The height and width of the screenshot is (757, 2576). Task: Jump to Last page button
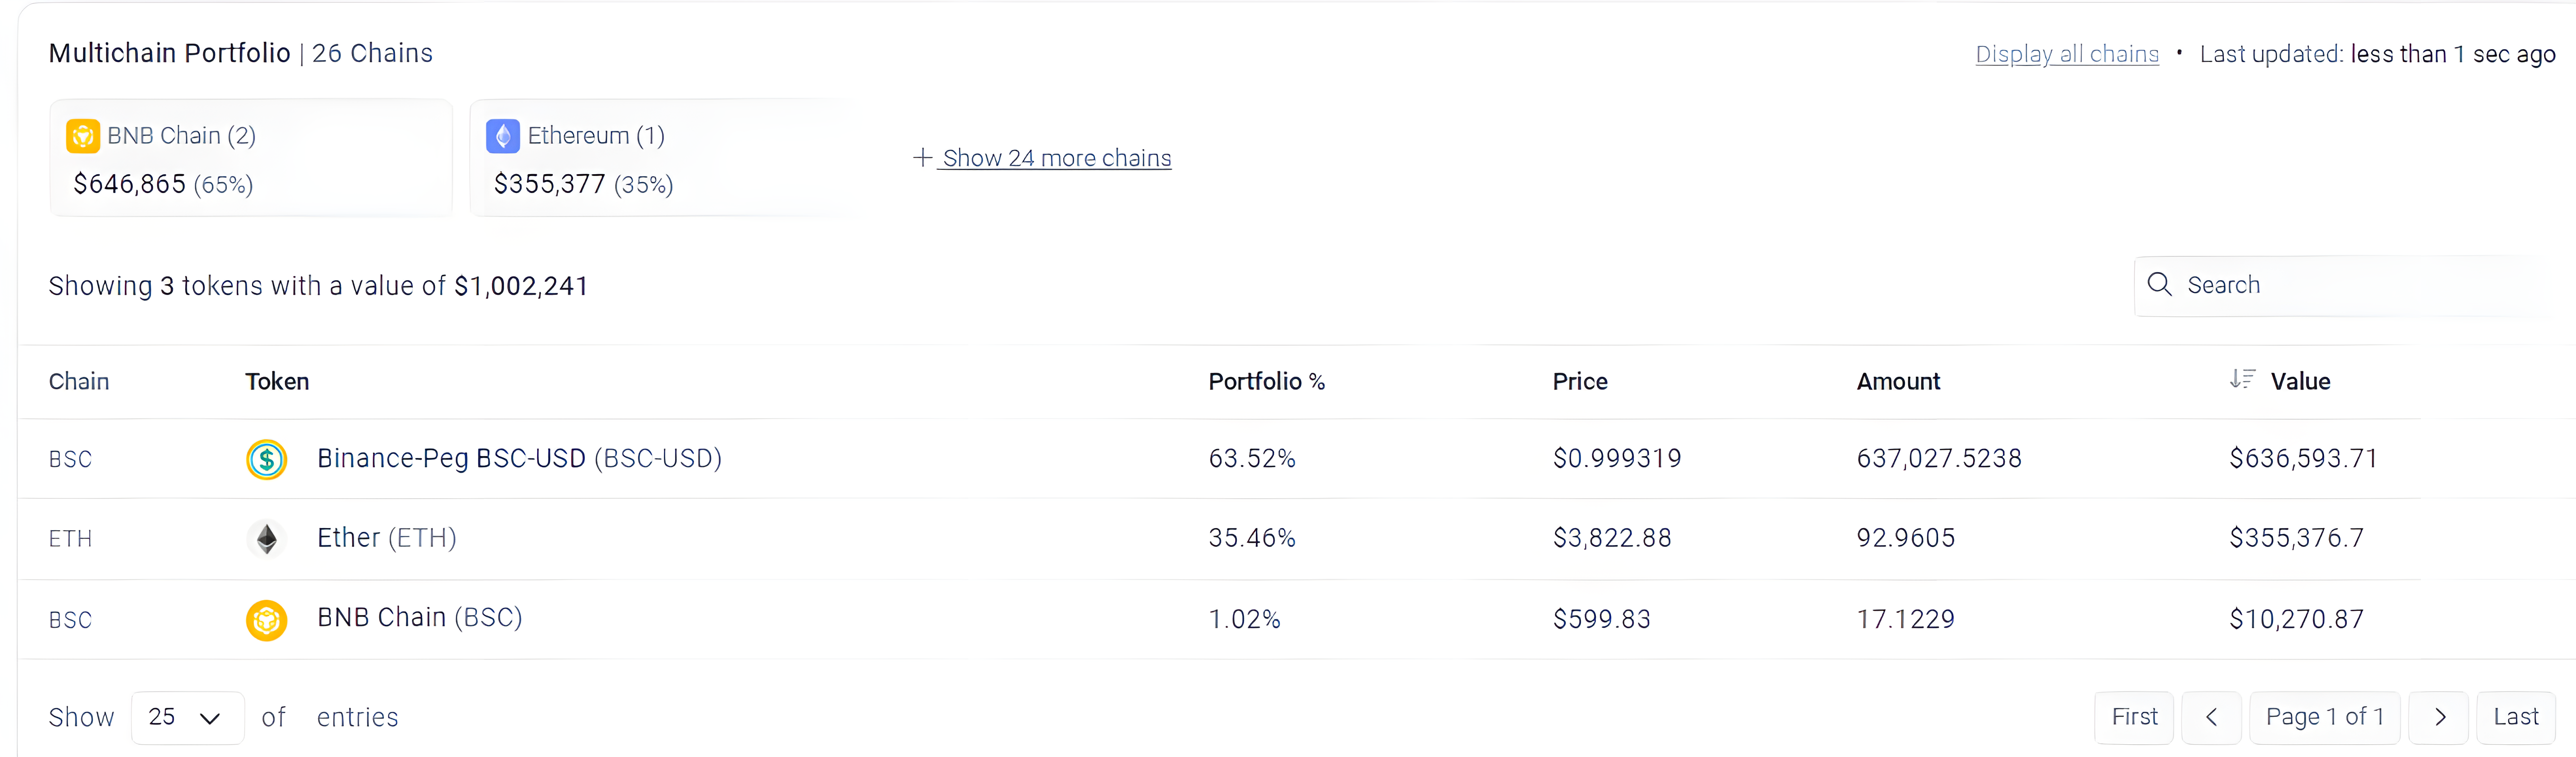[2515, 717]
